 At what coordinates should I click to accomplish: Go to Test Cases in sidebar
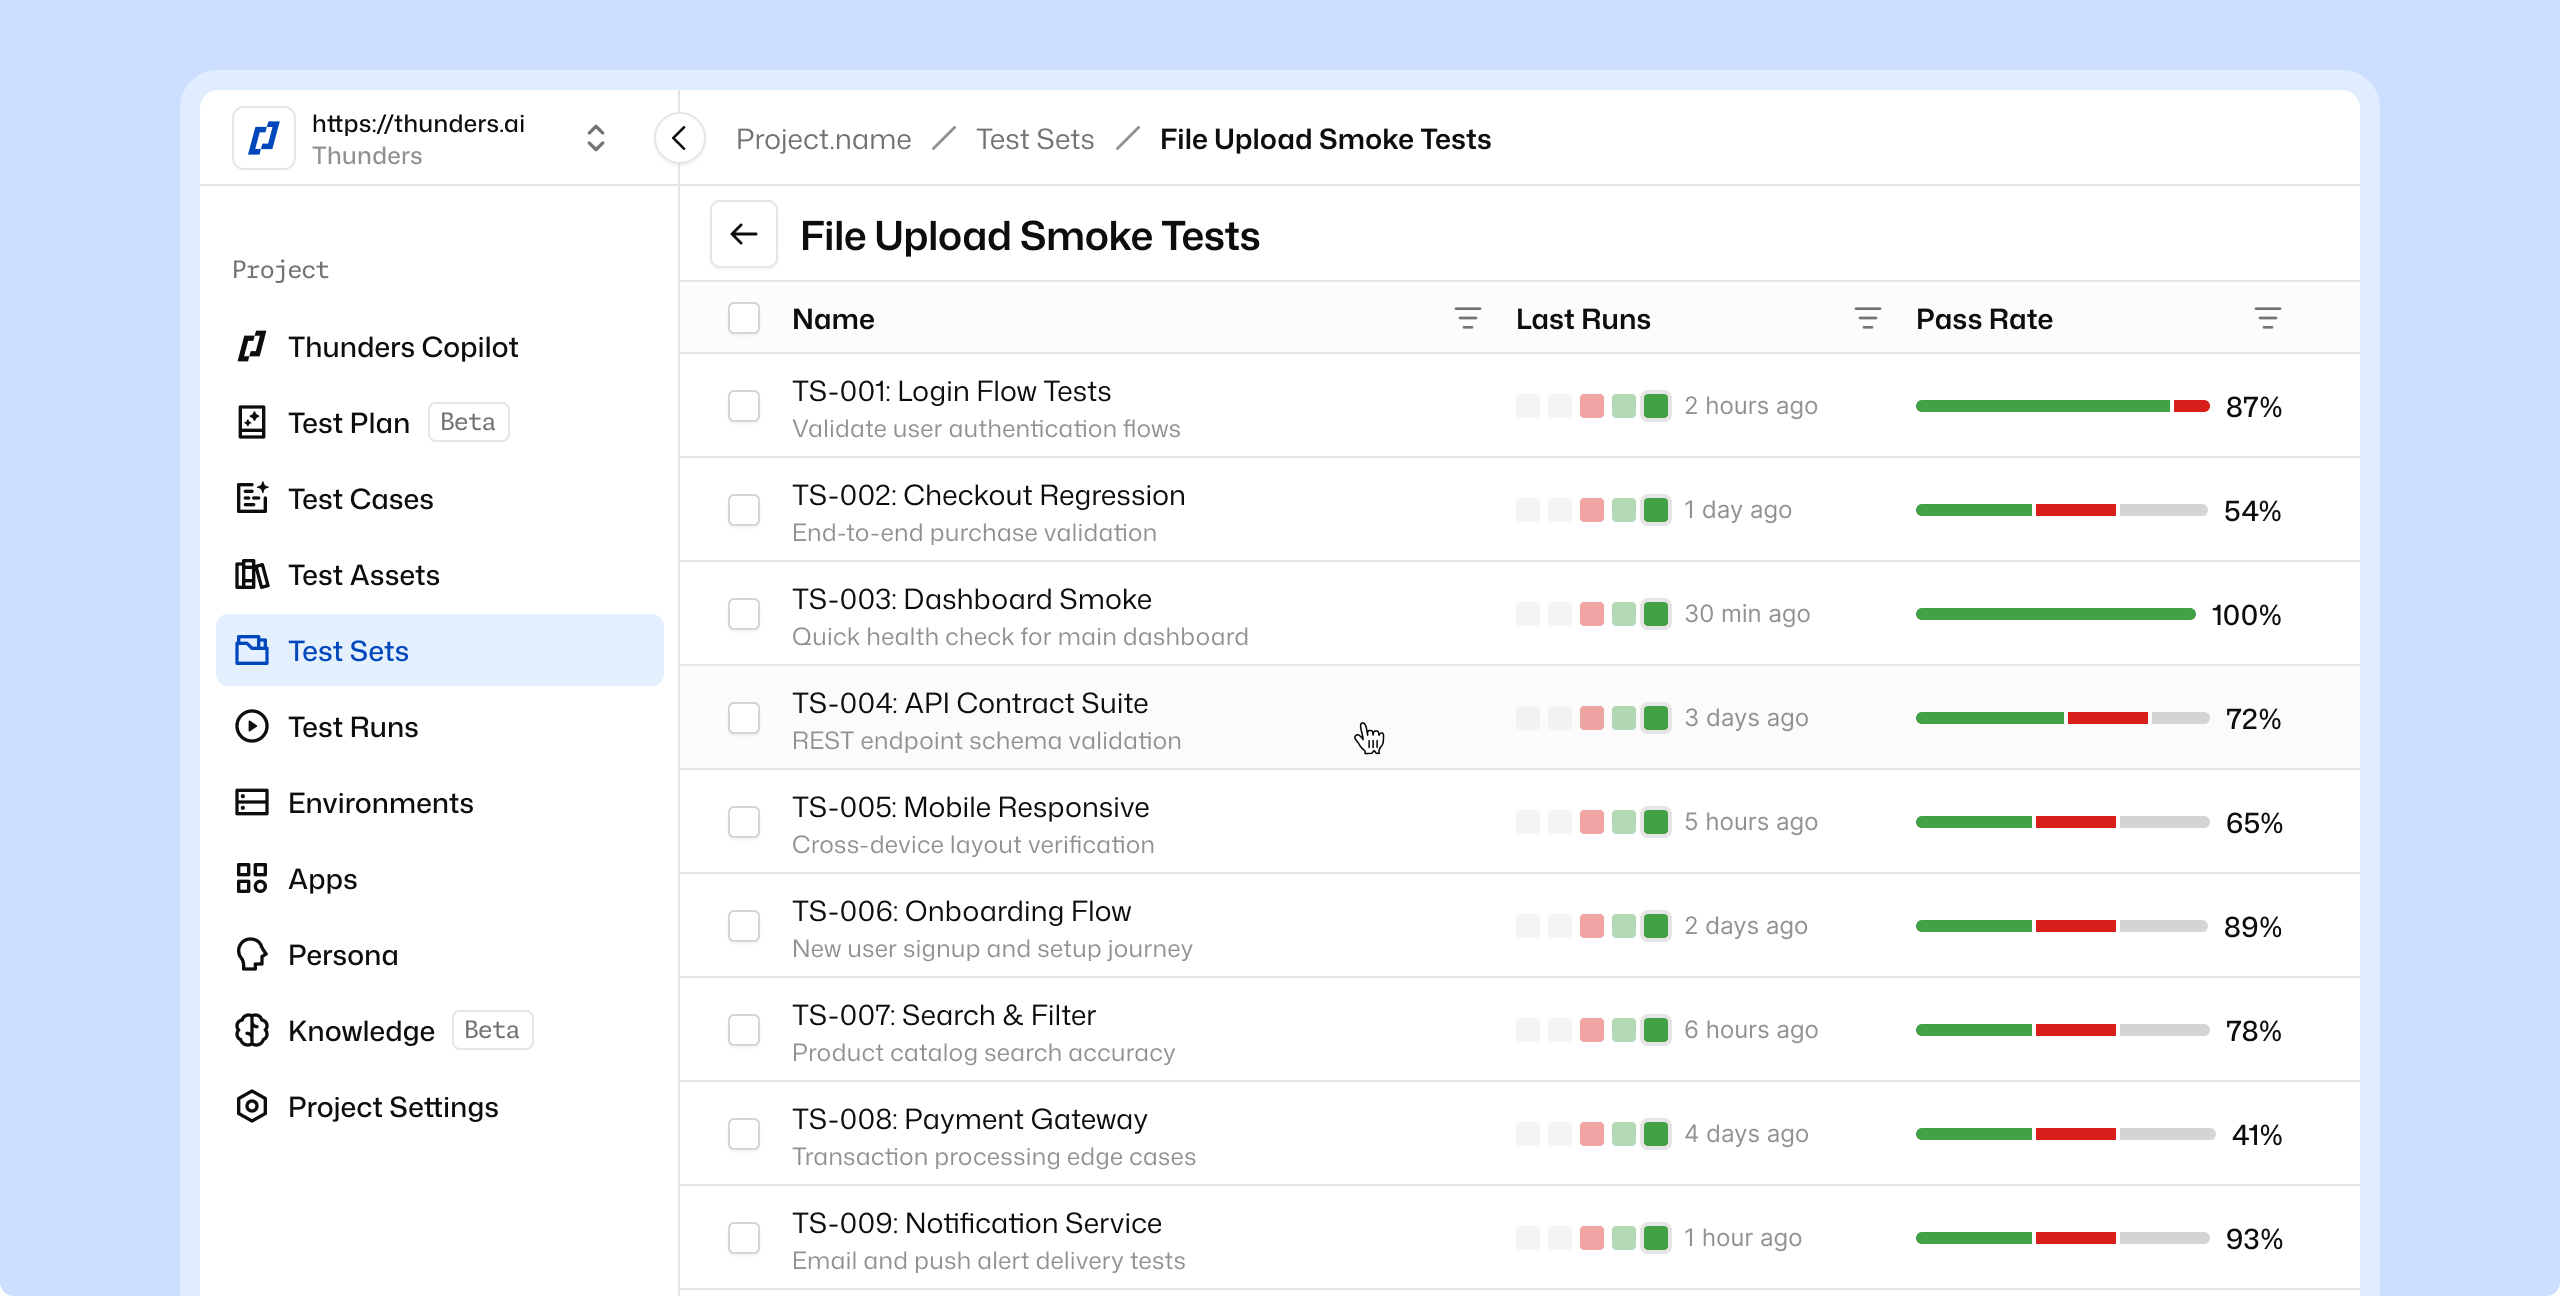(x=360, y=499)
